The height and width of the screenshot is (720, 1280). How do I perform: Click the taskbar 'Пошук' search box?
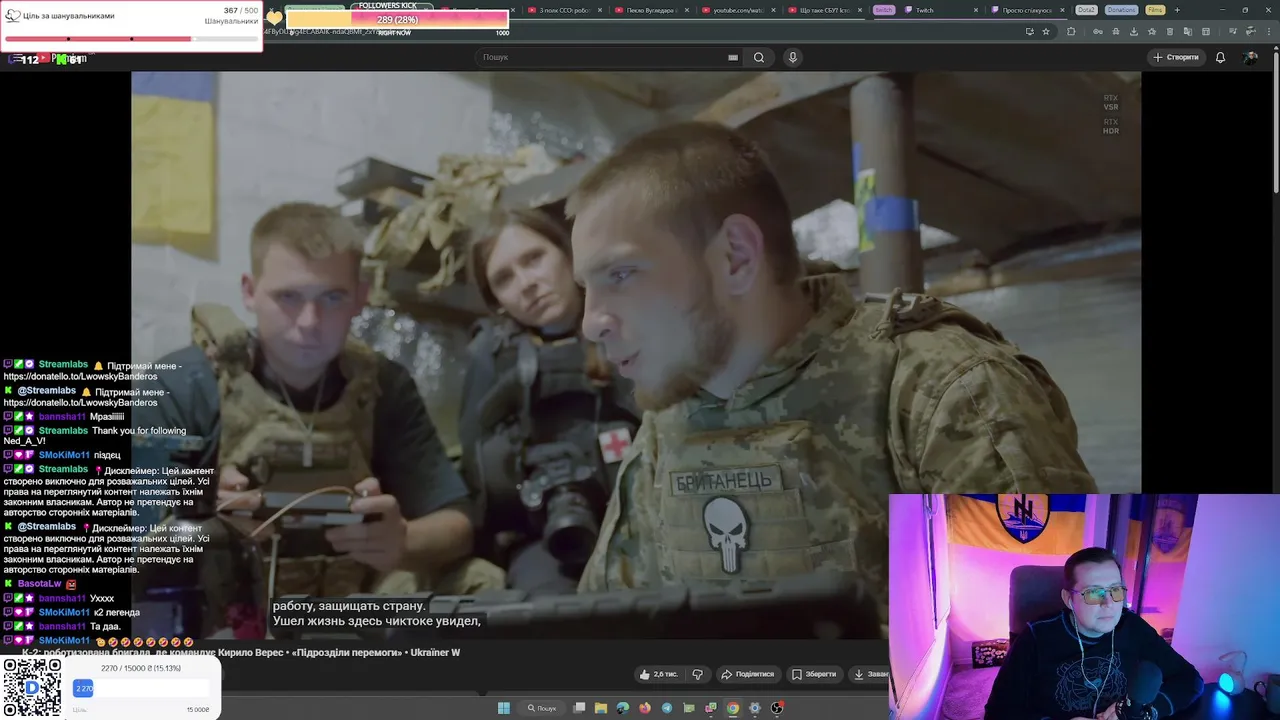(x=543, y=708)
